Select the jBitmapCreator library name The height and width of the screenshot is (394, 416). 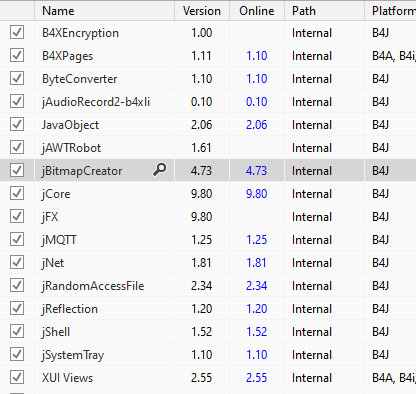(x=82, y=171)
